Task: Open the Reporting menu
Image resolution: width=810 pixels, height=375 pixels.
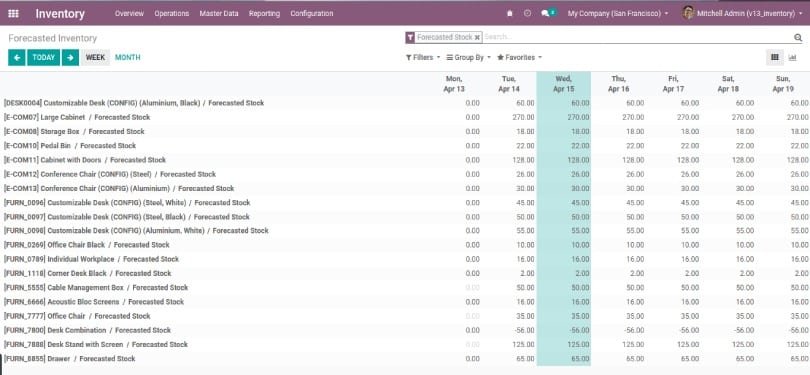Action: 264,14
